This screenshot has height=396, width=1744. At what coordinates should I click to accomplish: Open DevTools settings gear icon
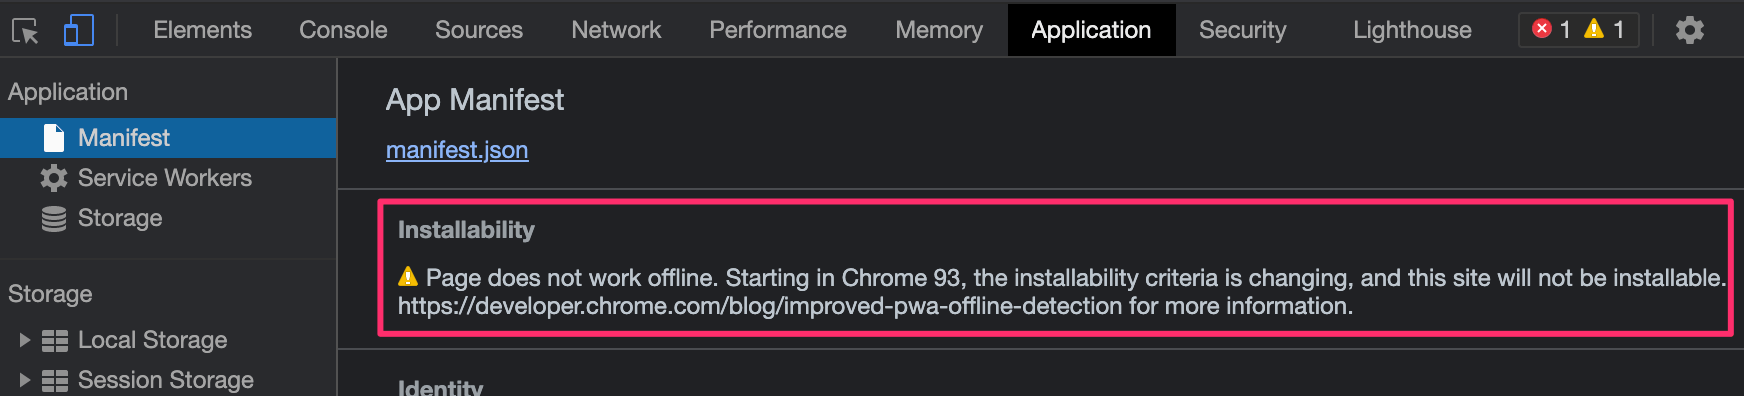pos(1690,30)
